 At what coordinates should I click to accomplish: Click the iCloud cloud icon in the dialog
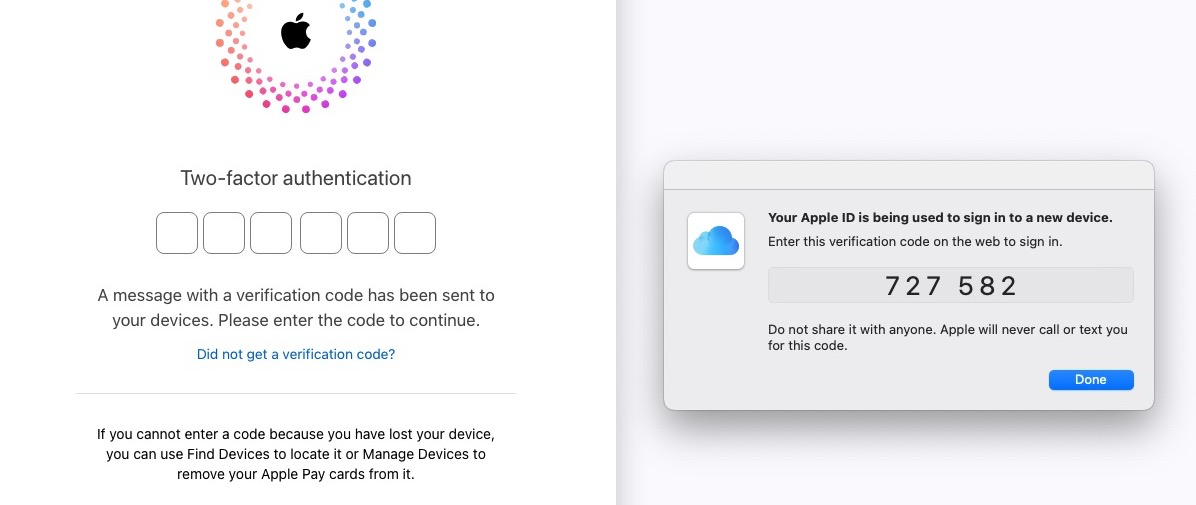tap(715, 241)
